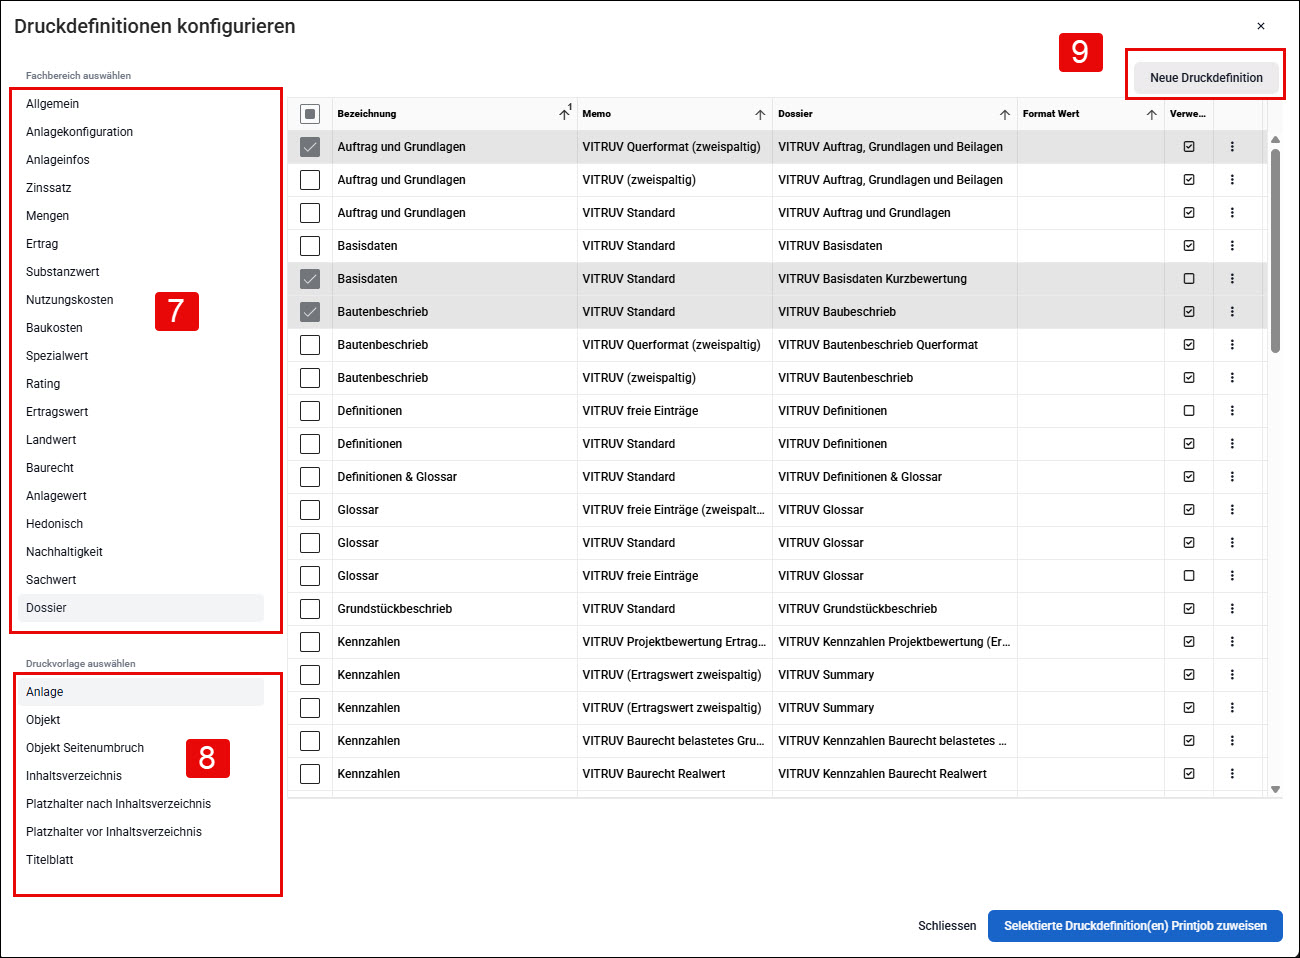Toggle the select-all checkbox in table header
This screenshot has height=958, width=1300.
[310, 114]
